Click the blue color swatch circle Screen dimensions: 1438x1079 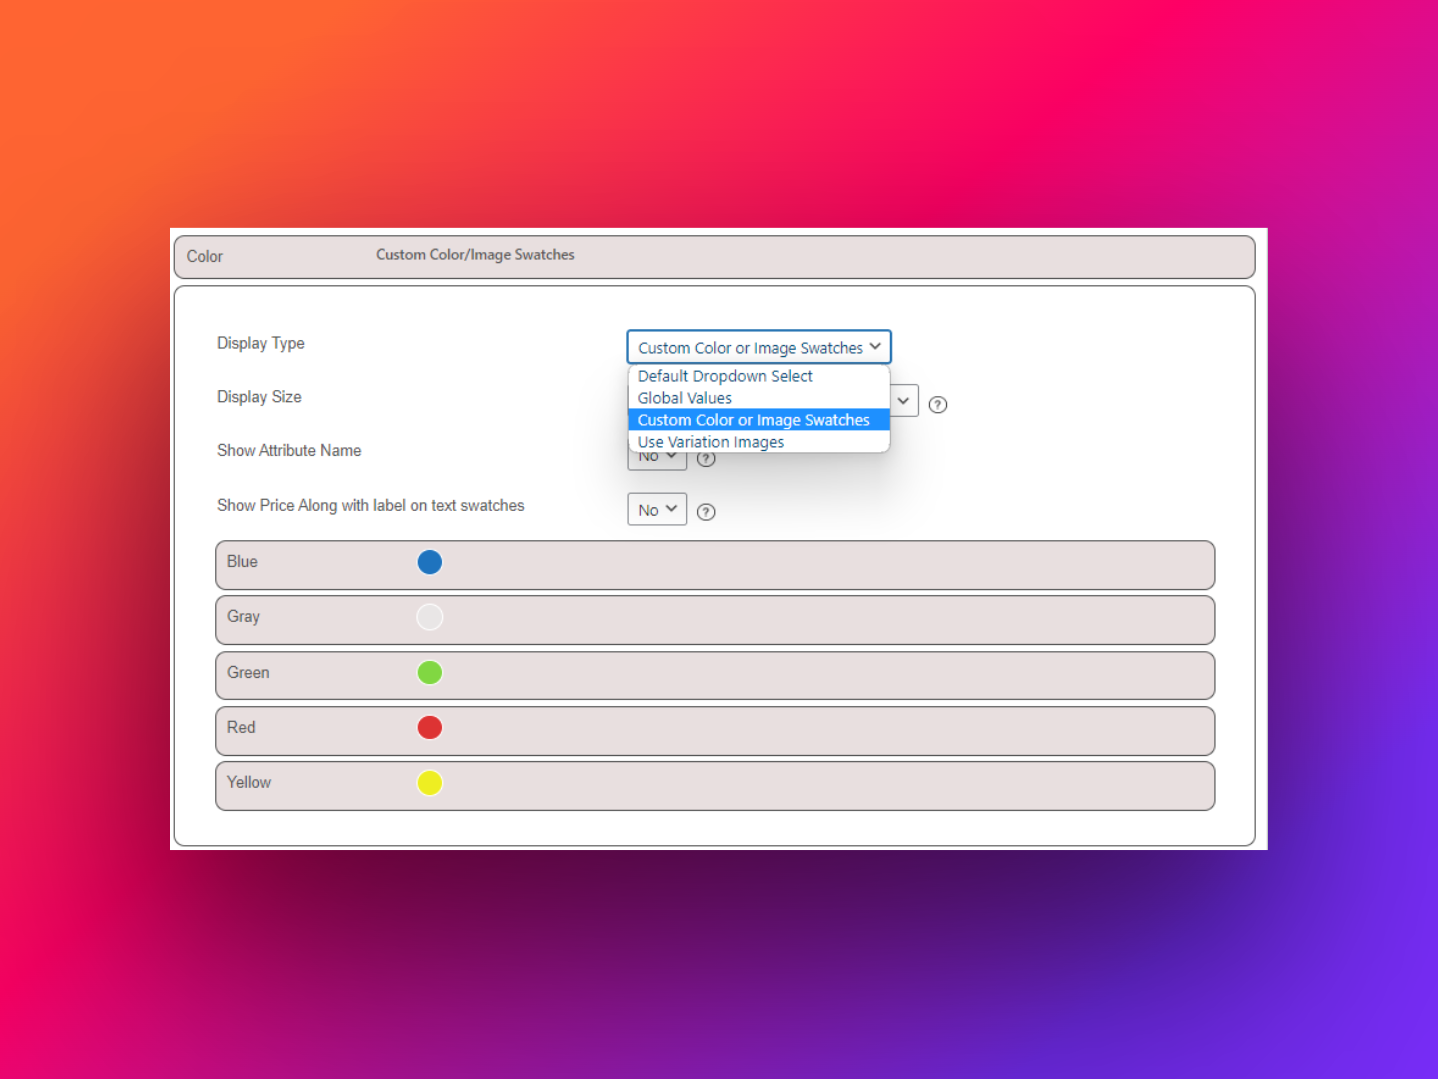(x=430, y=562)
